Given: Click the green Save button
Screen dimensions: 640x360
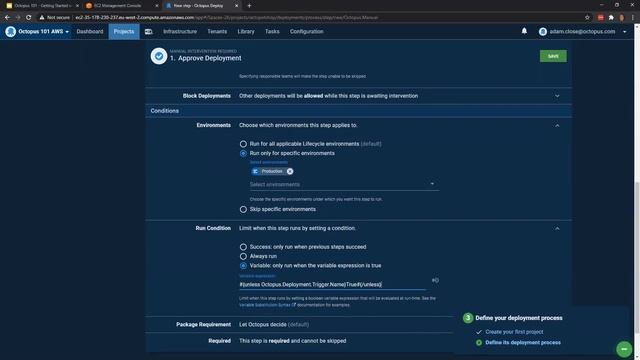Looking at the screenshot, I should pyautogui.click(x=553, y=56).
